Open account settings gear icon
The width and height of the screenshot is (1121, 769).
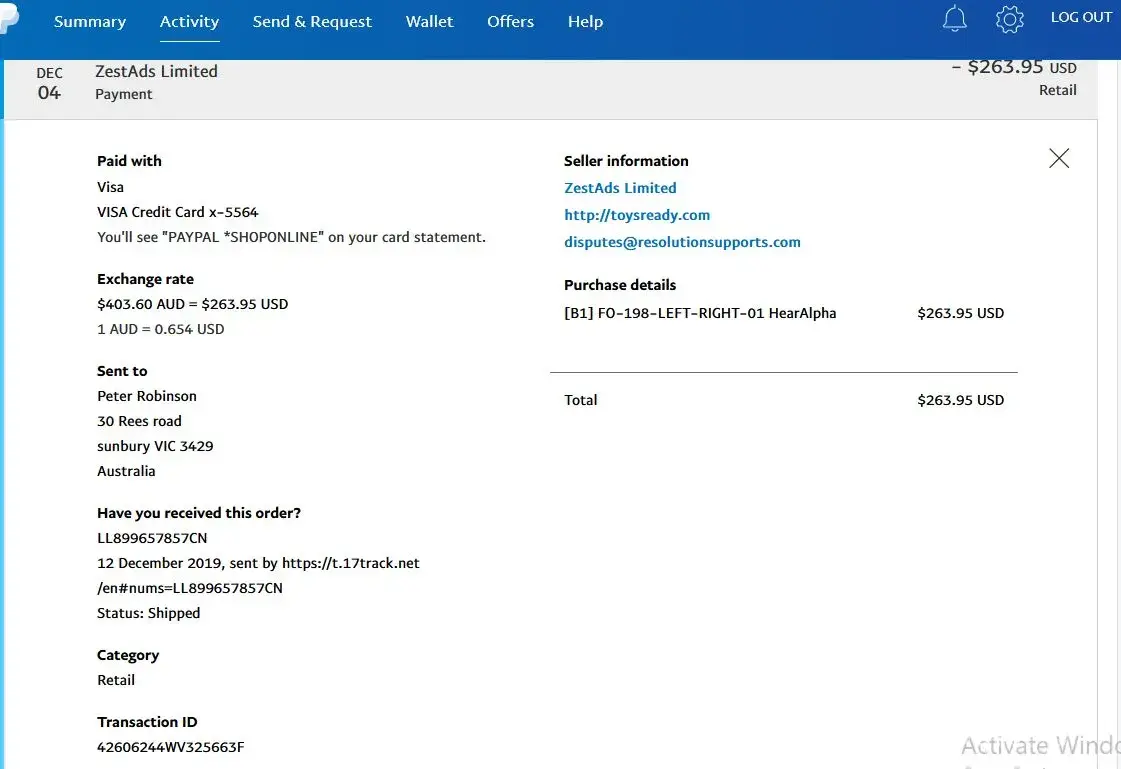click(x=1010, y=19)
